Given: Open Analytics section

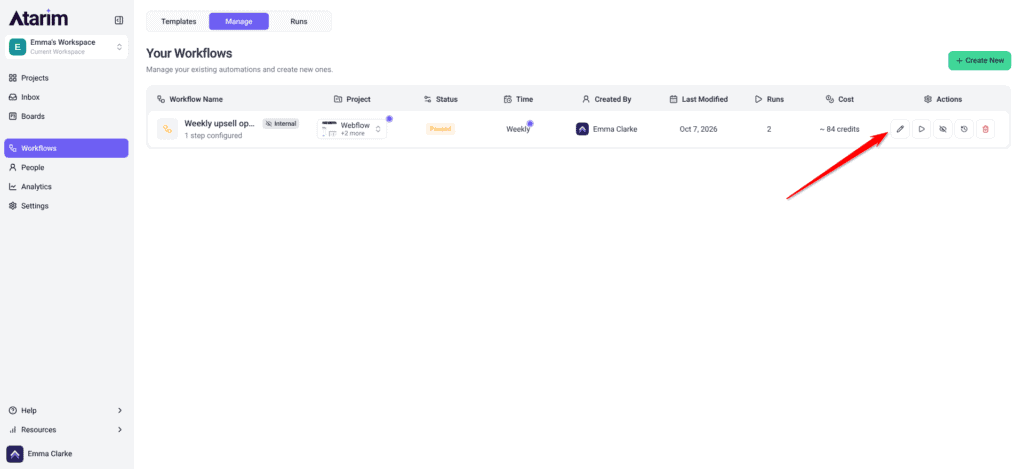Looking at the screenshot, I should 66,186.
